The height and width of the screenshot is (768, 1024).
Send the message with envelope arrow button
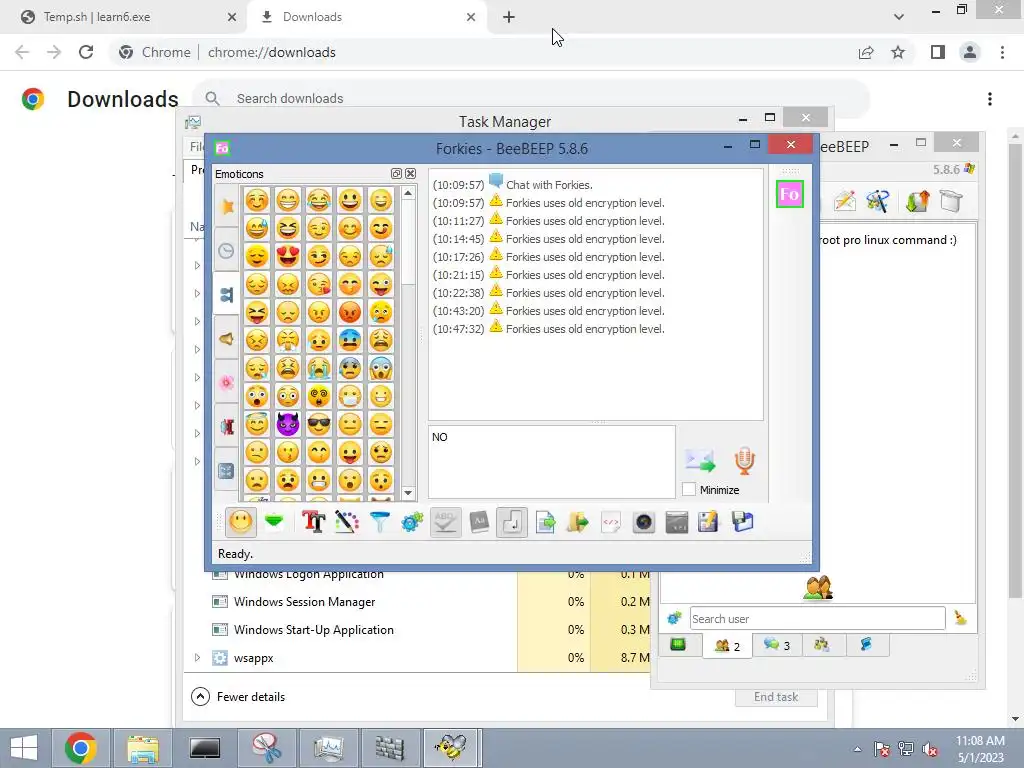(x=700, y=460)
